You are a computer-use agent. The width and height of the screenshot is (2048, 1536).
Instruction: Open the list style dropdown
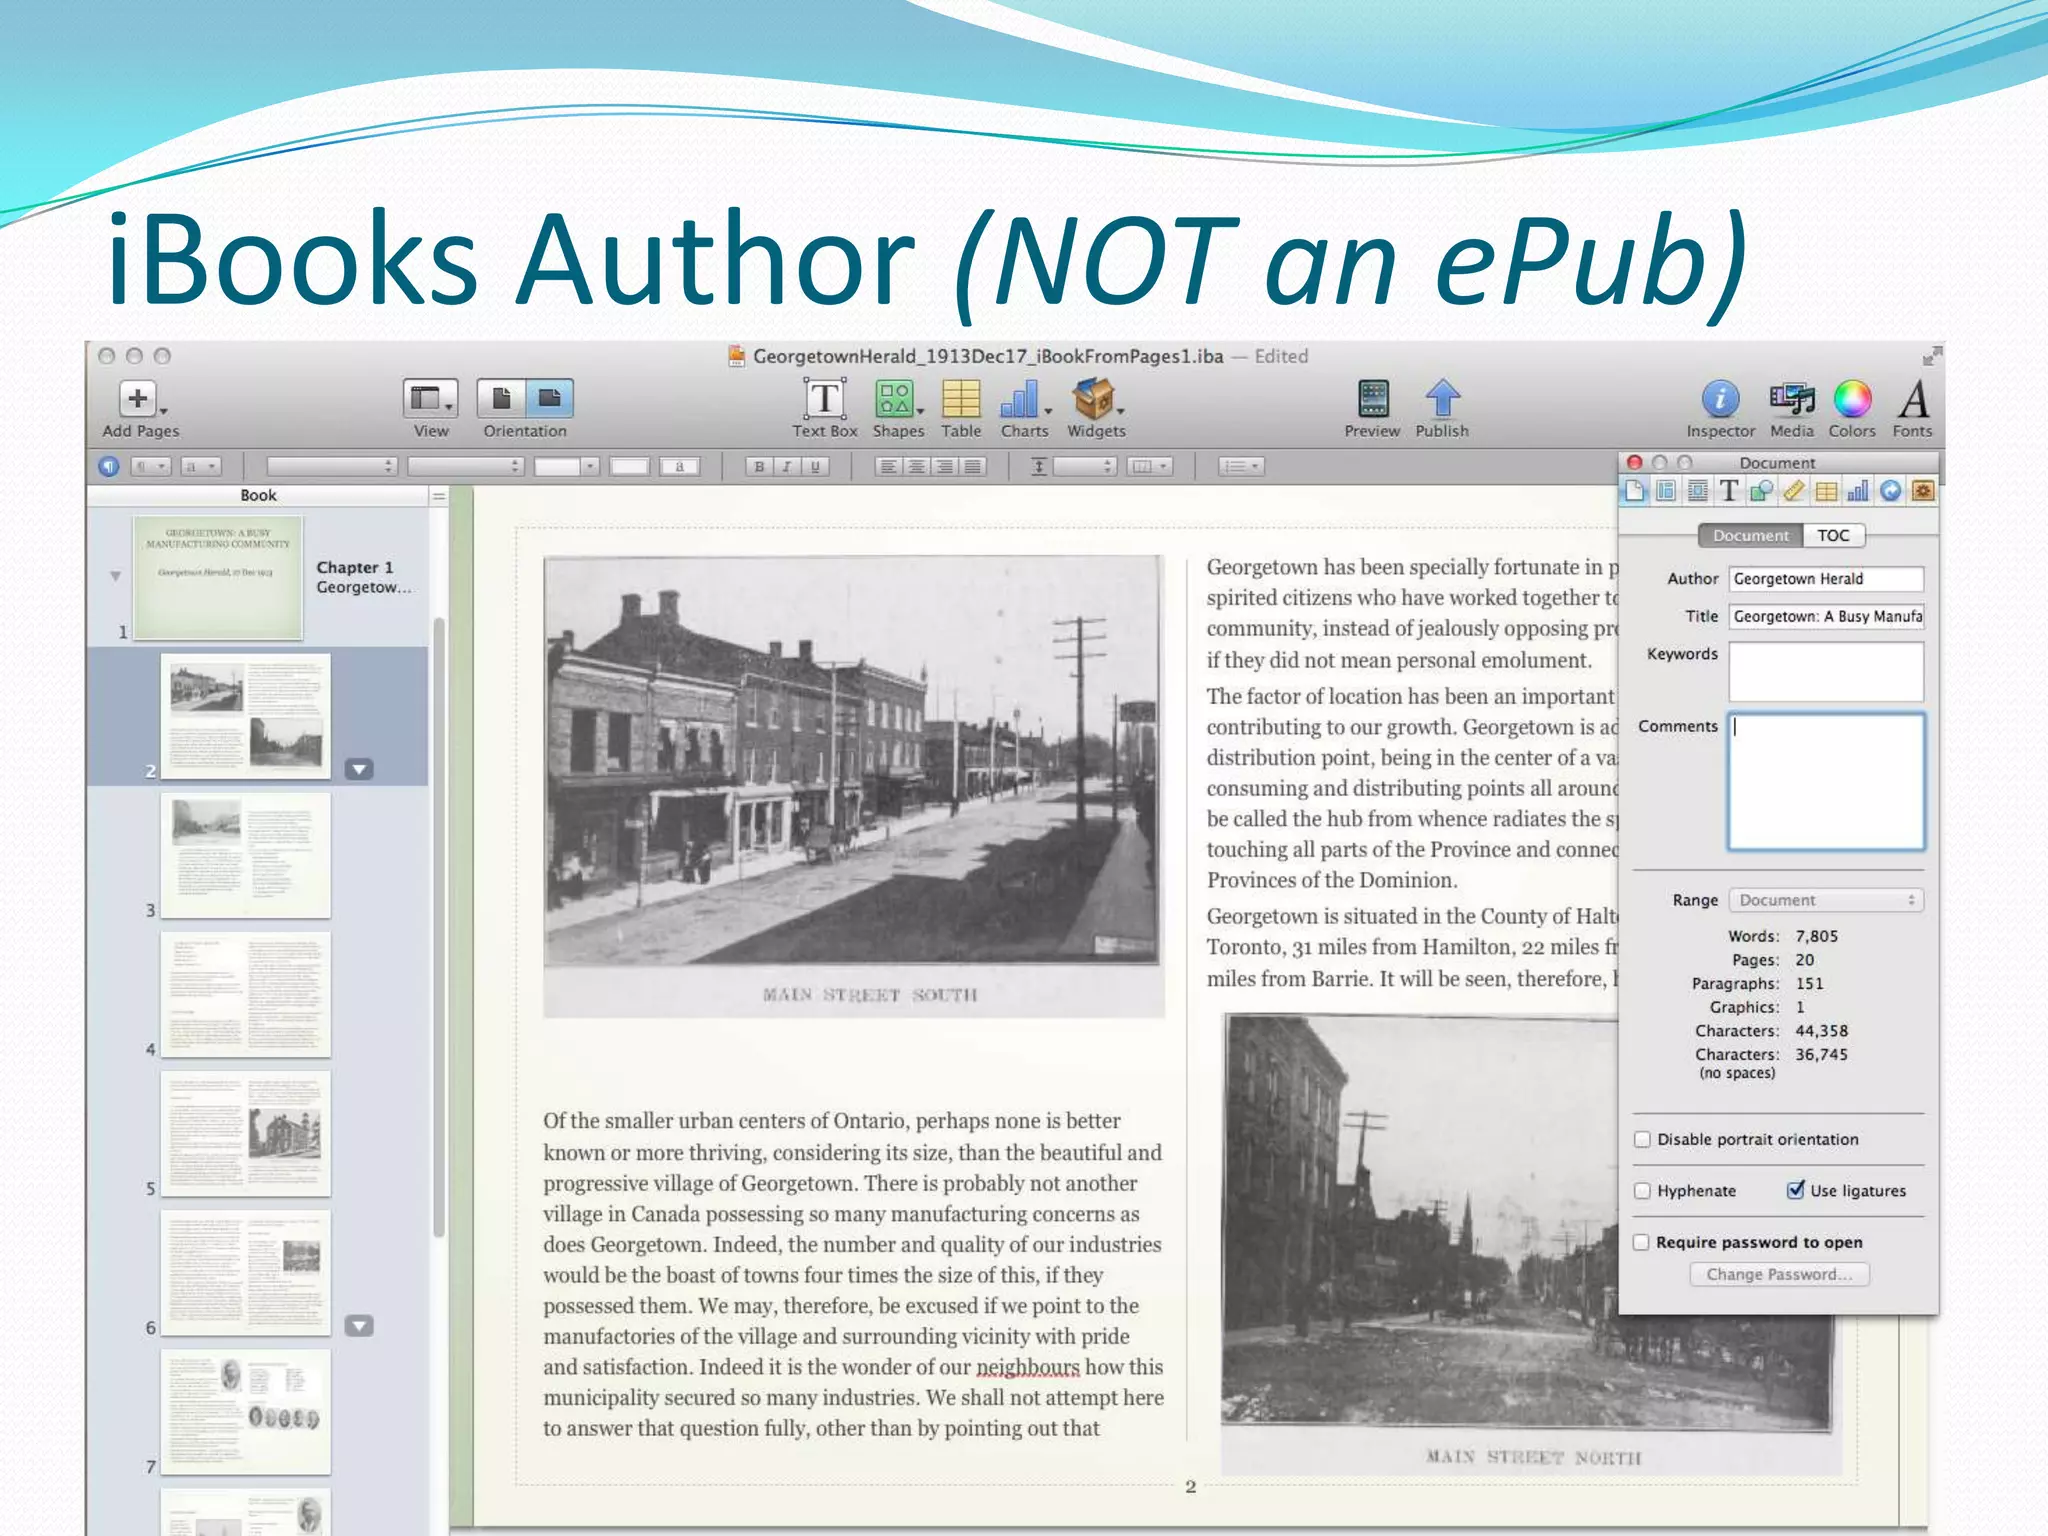pyautogui.click(x=1241, y=466)
